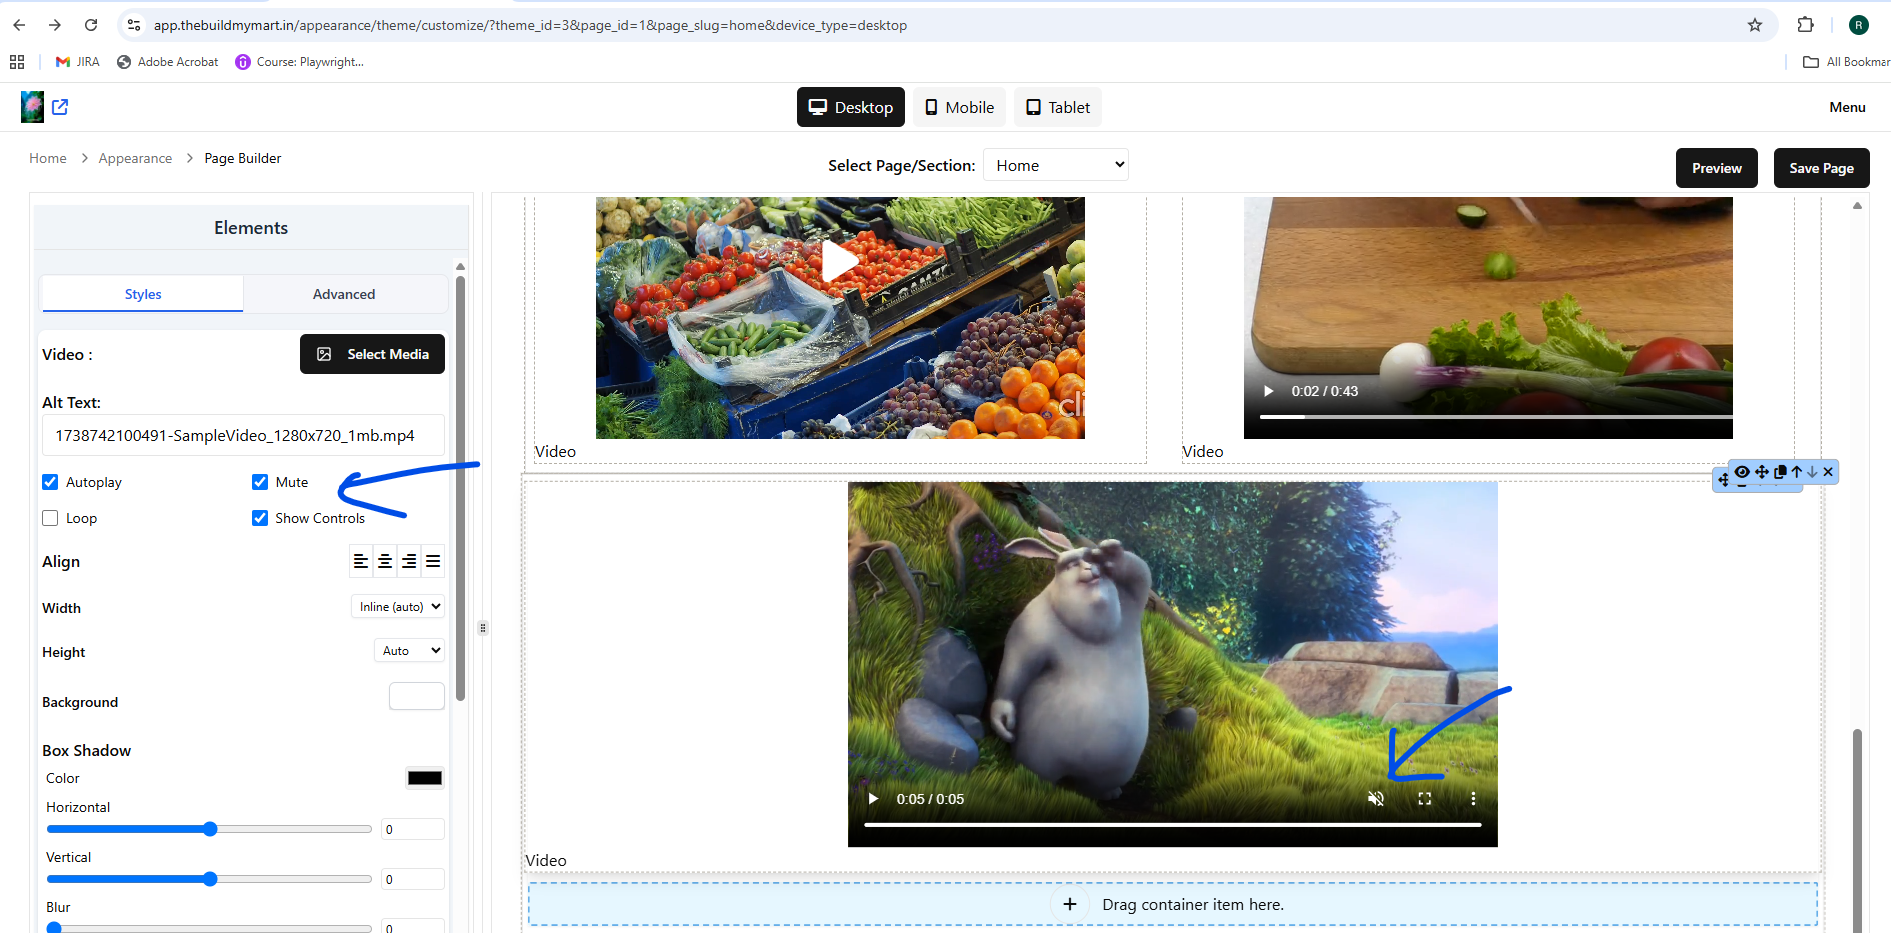Screen dimensions: 1891x933
Task: Pick the Background color swatch
Action: coord(417,696)
